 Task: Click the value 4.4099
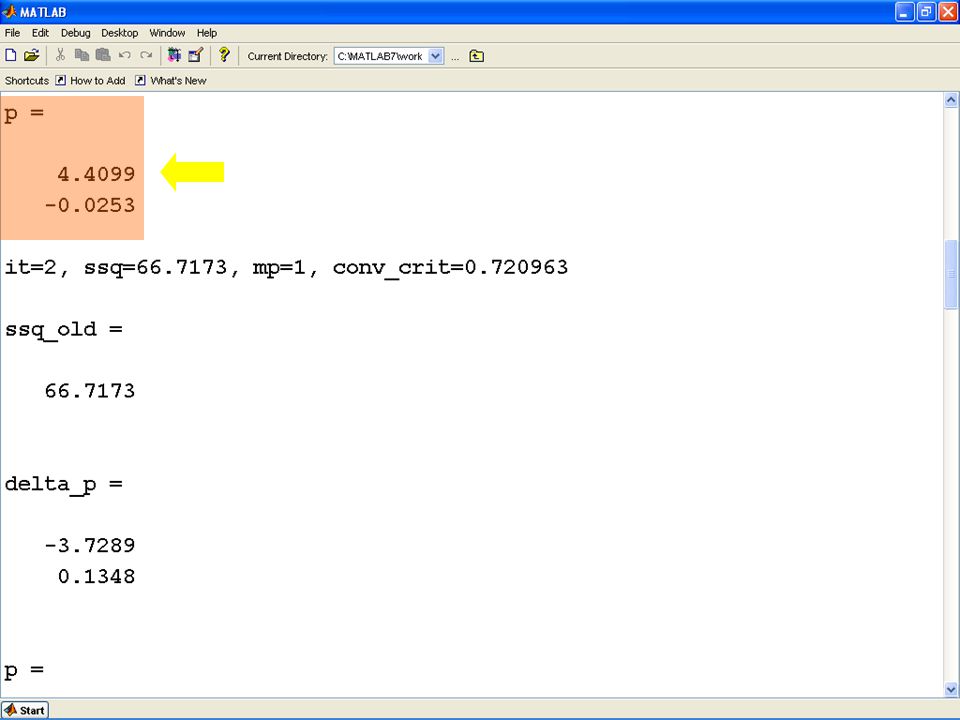(96, 174)
